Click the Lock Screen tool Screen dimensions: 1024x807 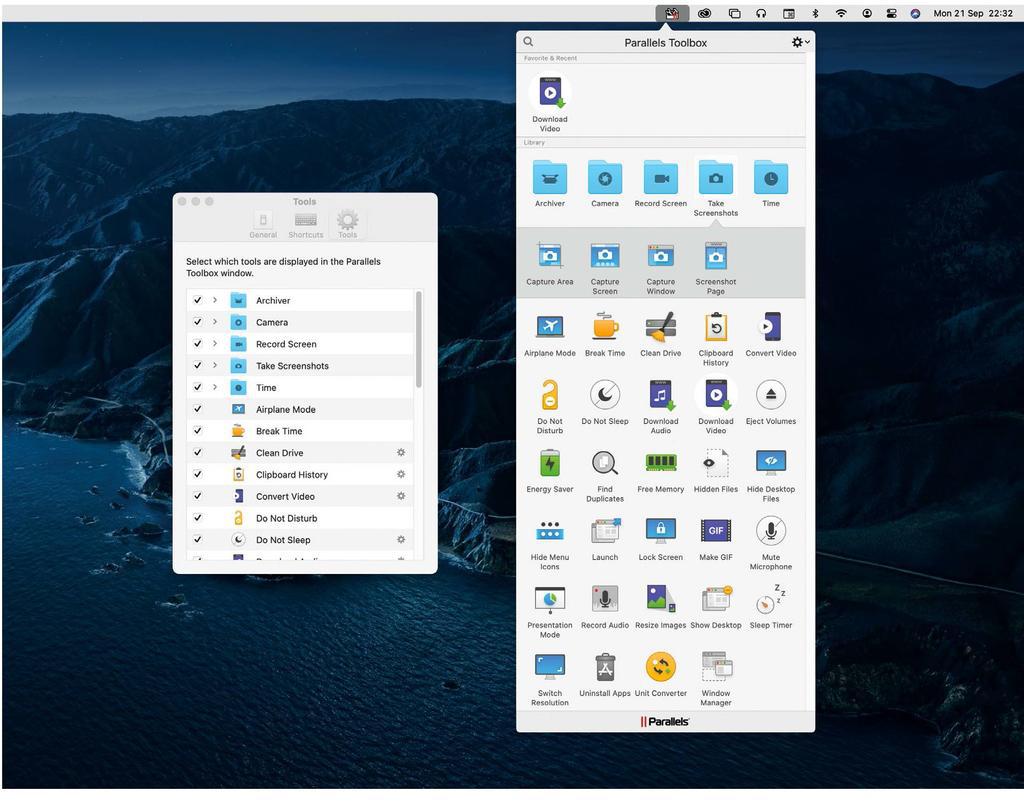coord(660,531)
